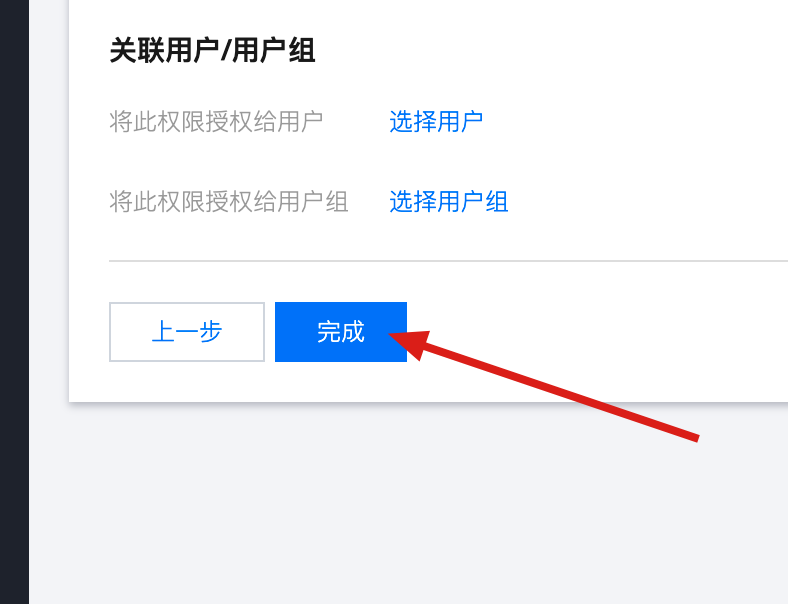Click empty card space right of 选择用户组
This screenshot has width=788, height=604.
(x=648, y=202)
